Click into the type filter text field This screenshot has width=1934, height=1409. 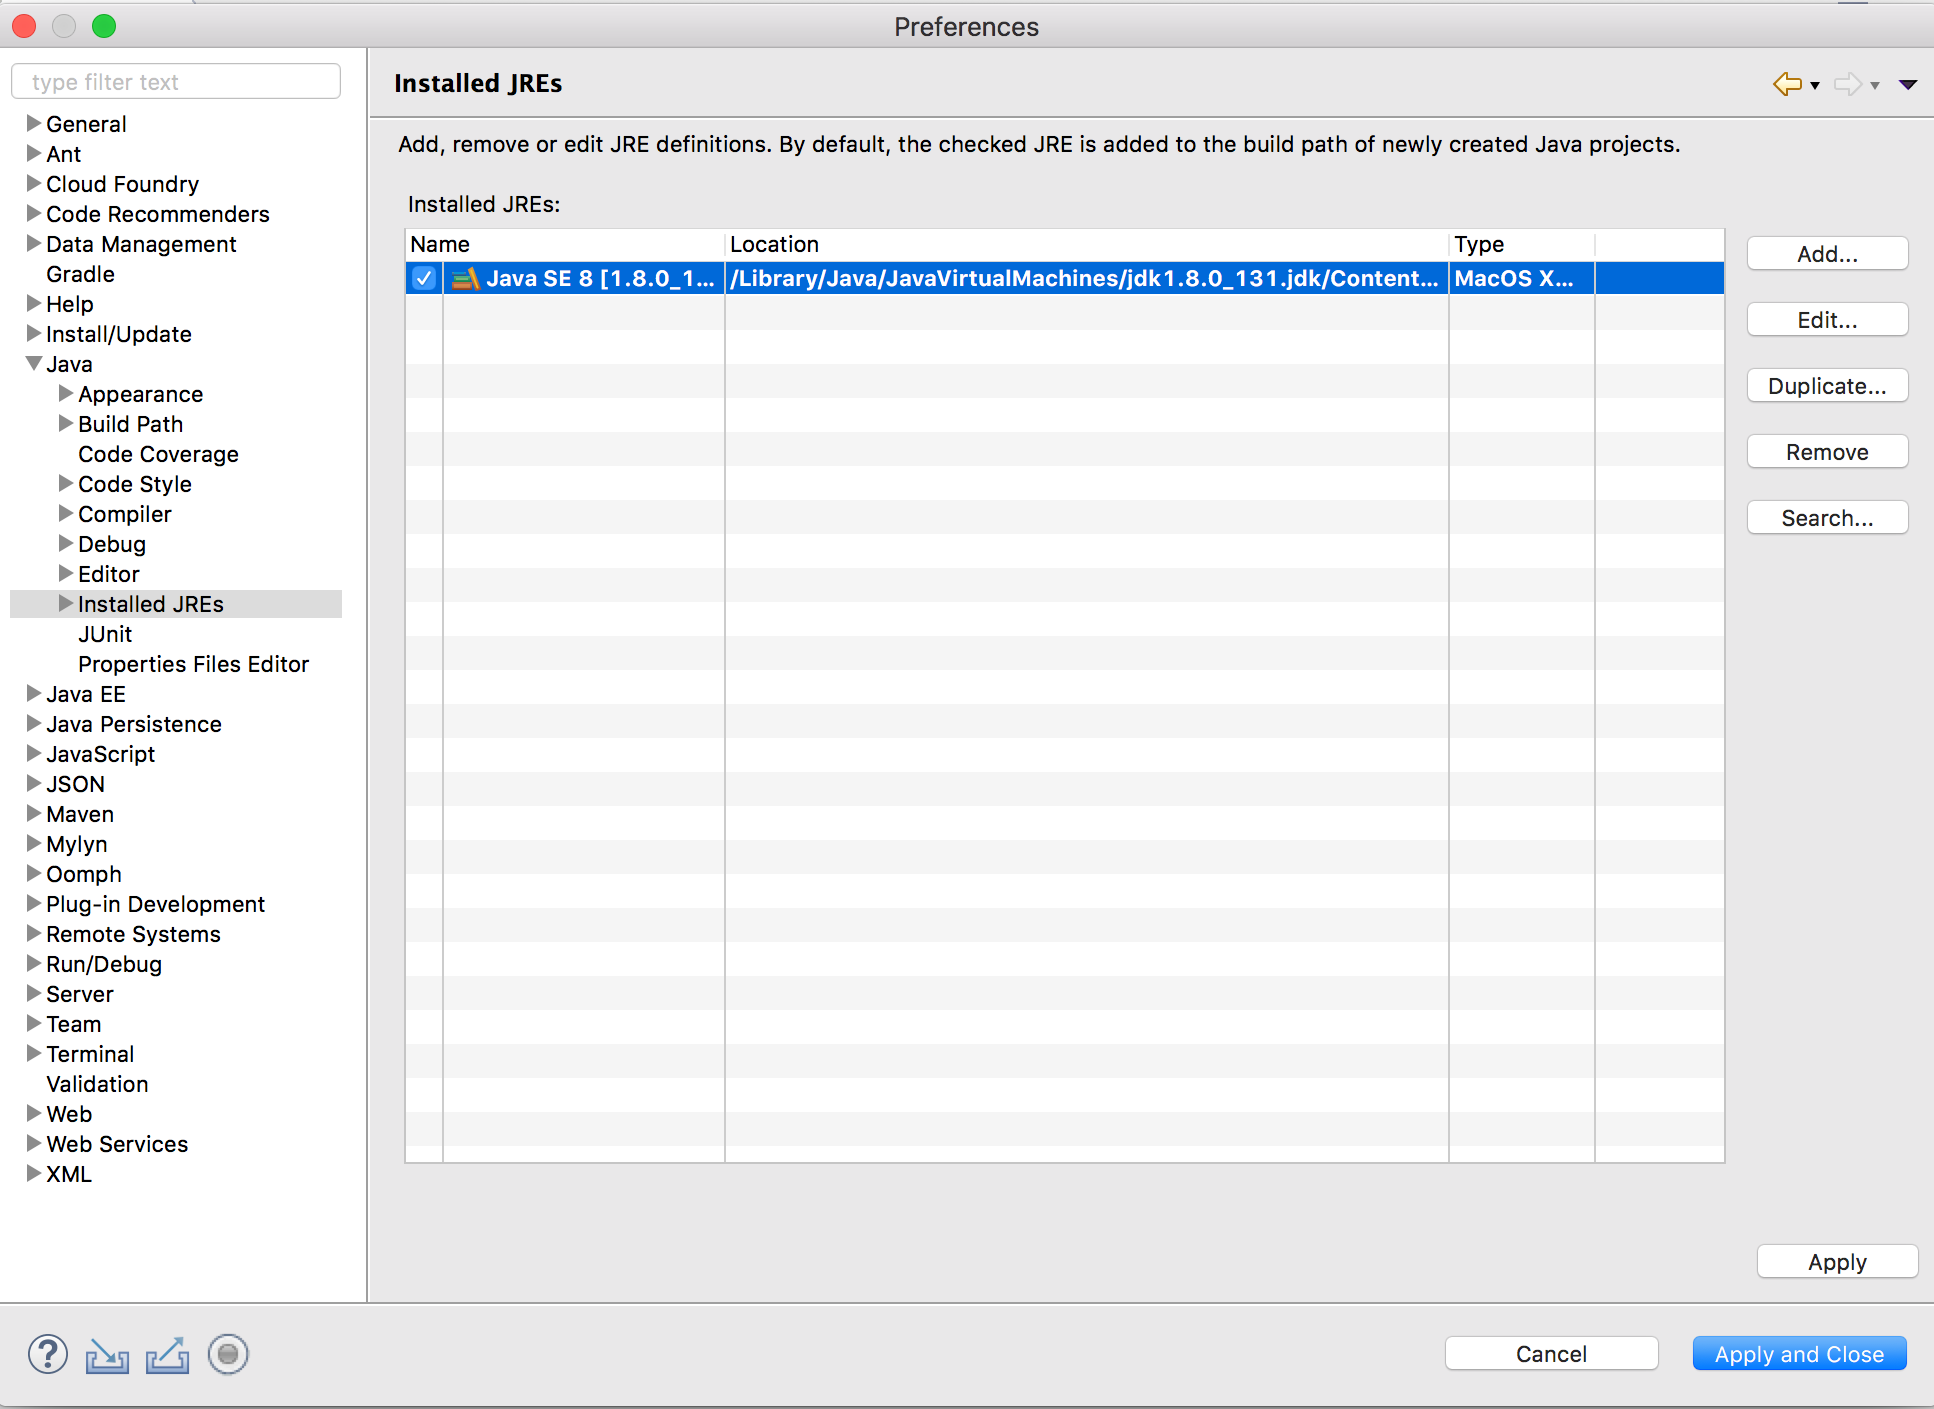176,82
